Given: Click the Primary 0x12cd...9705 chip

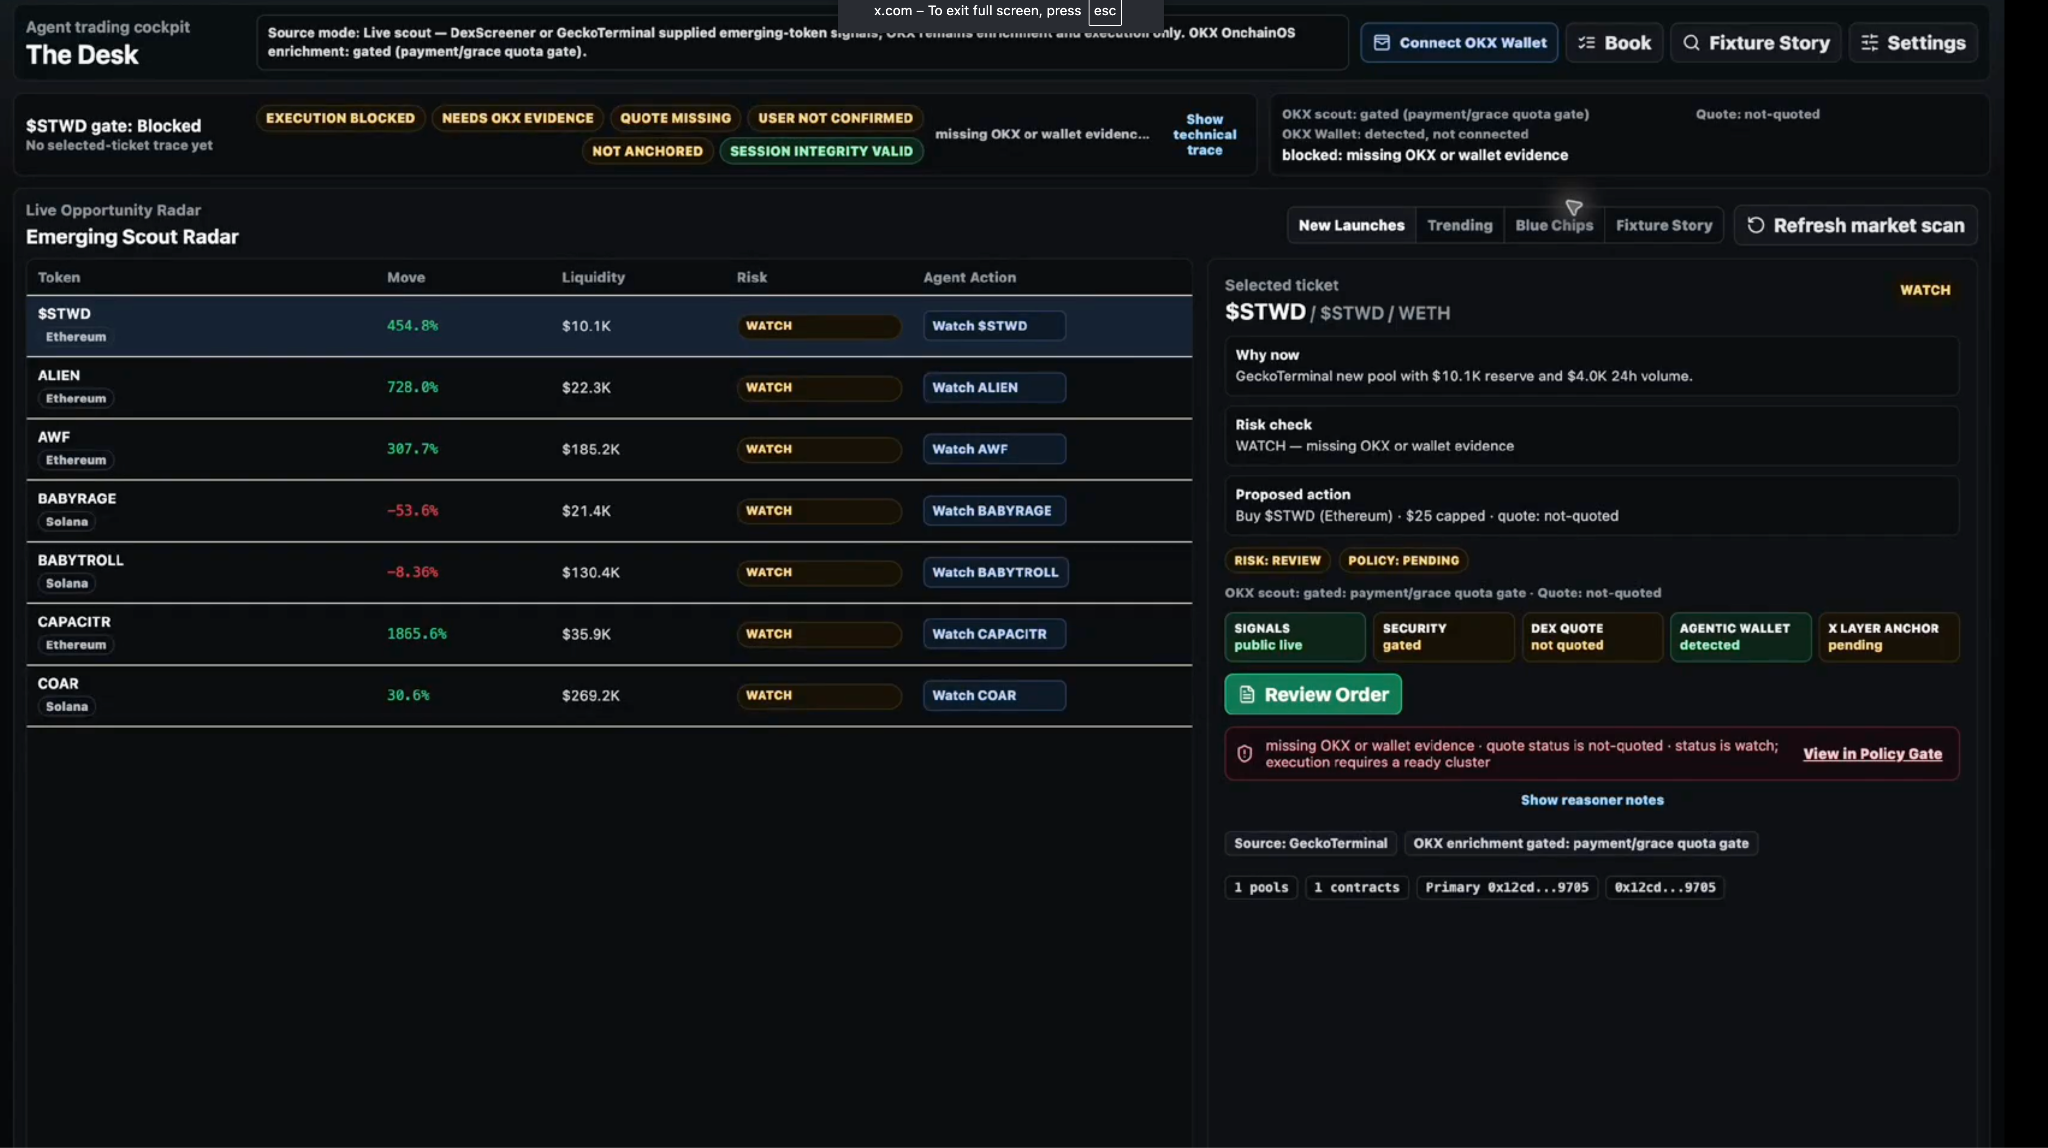Looking at the screenshot, I should pos(1507,887).
